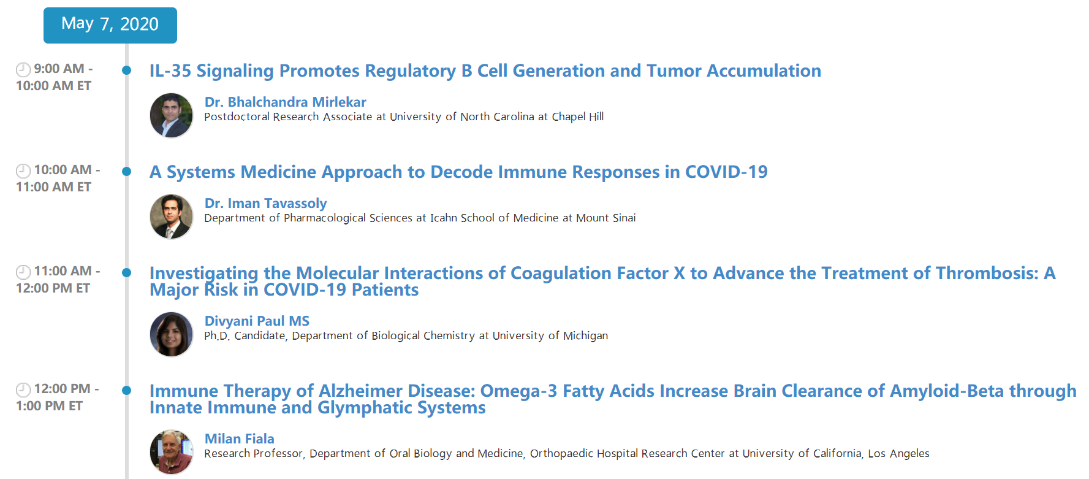Screen dimensions: 1089x479
Task: Select speaker name Milan Fiala
Action: click(238, 438)
